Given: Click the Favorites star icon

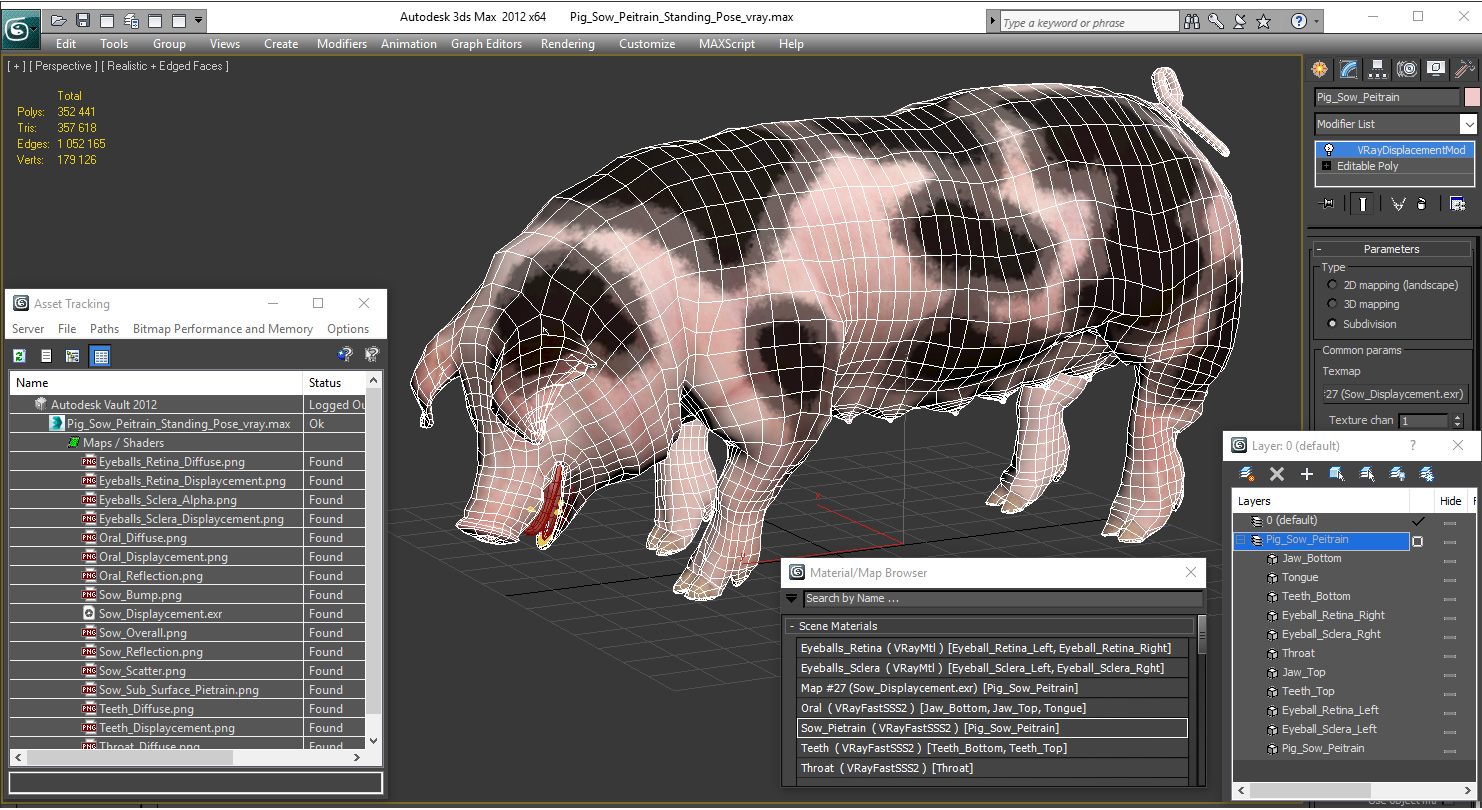Looking at the screenshot, I should coord(1264,21).
